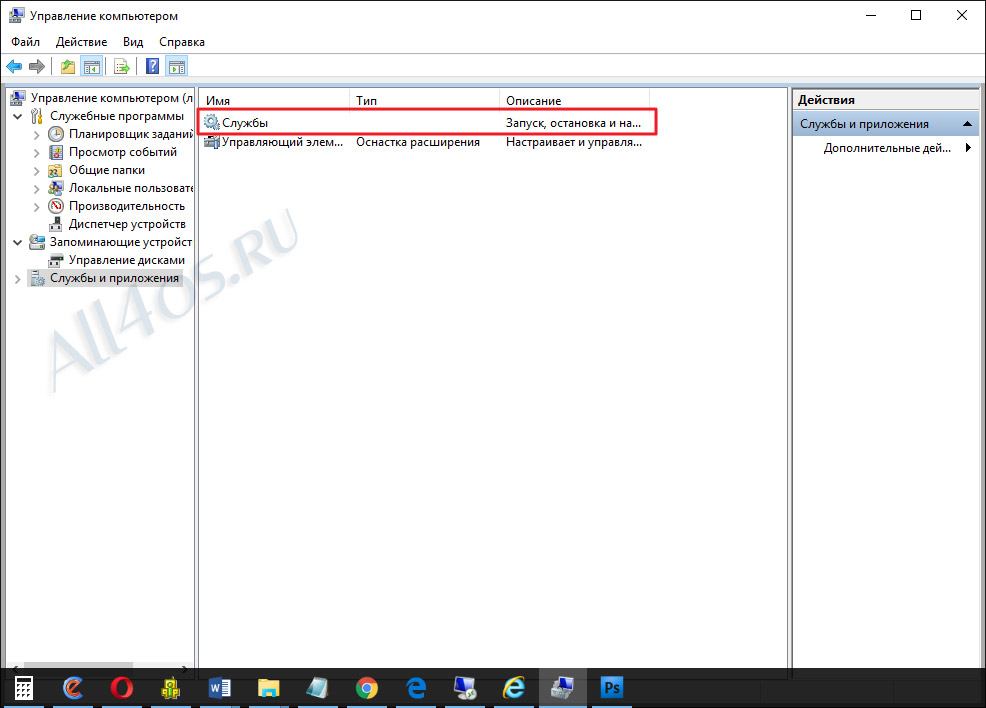Launch Opera from the taskbar
This screenshot has height=708, width=986.
point(121,688)
